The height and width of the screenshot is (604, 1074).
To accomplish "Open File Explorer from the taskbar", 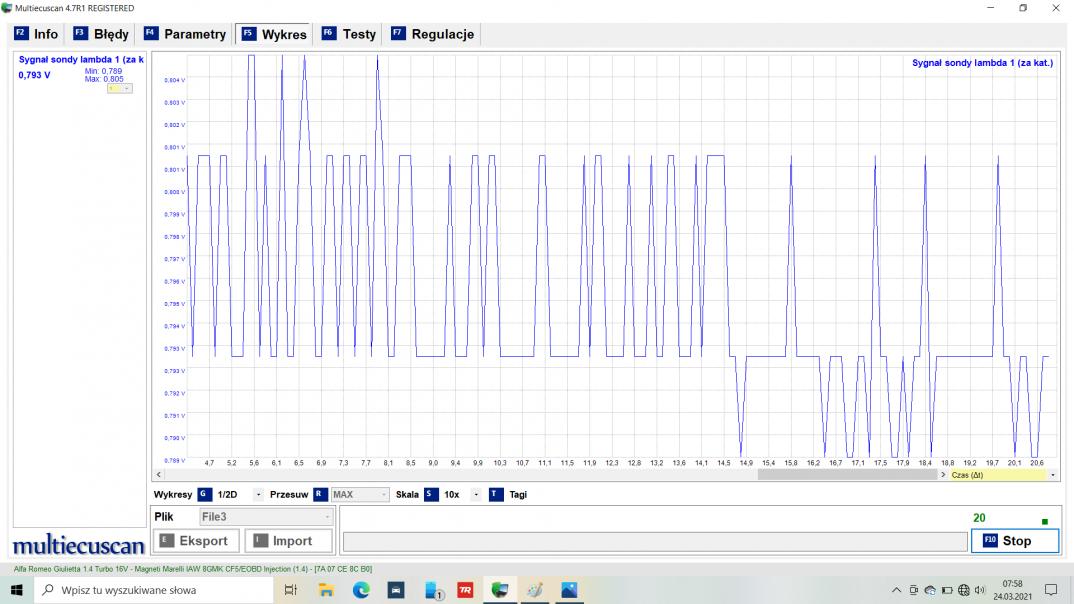I will click(326, 590).
